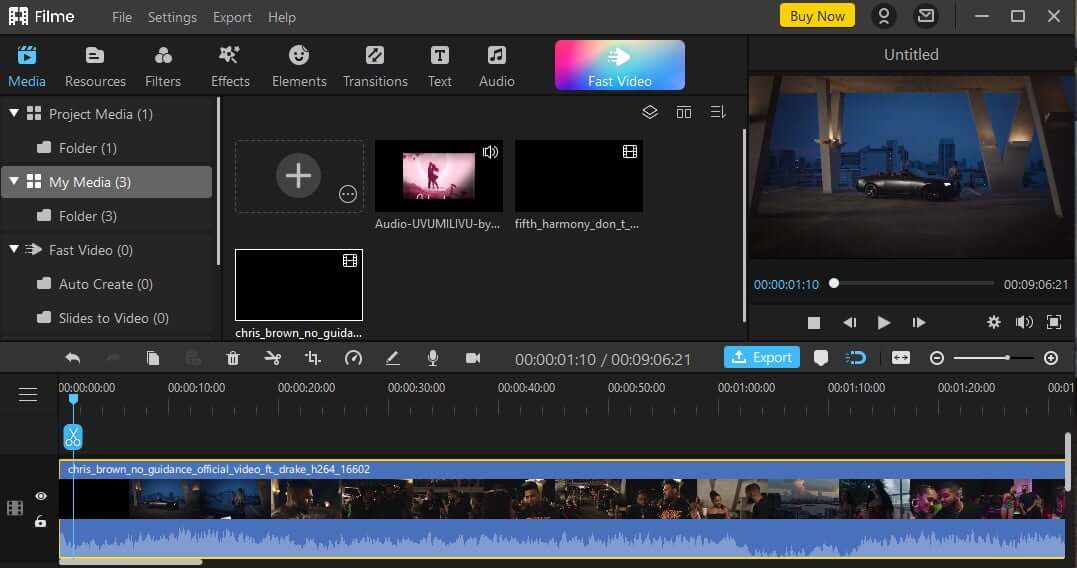Stop the preview playback
Image resolution: width=1077 pixels, height=568 pixels.
pyautogui.click(x=814, y=322)
